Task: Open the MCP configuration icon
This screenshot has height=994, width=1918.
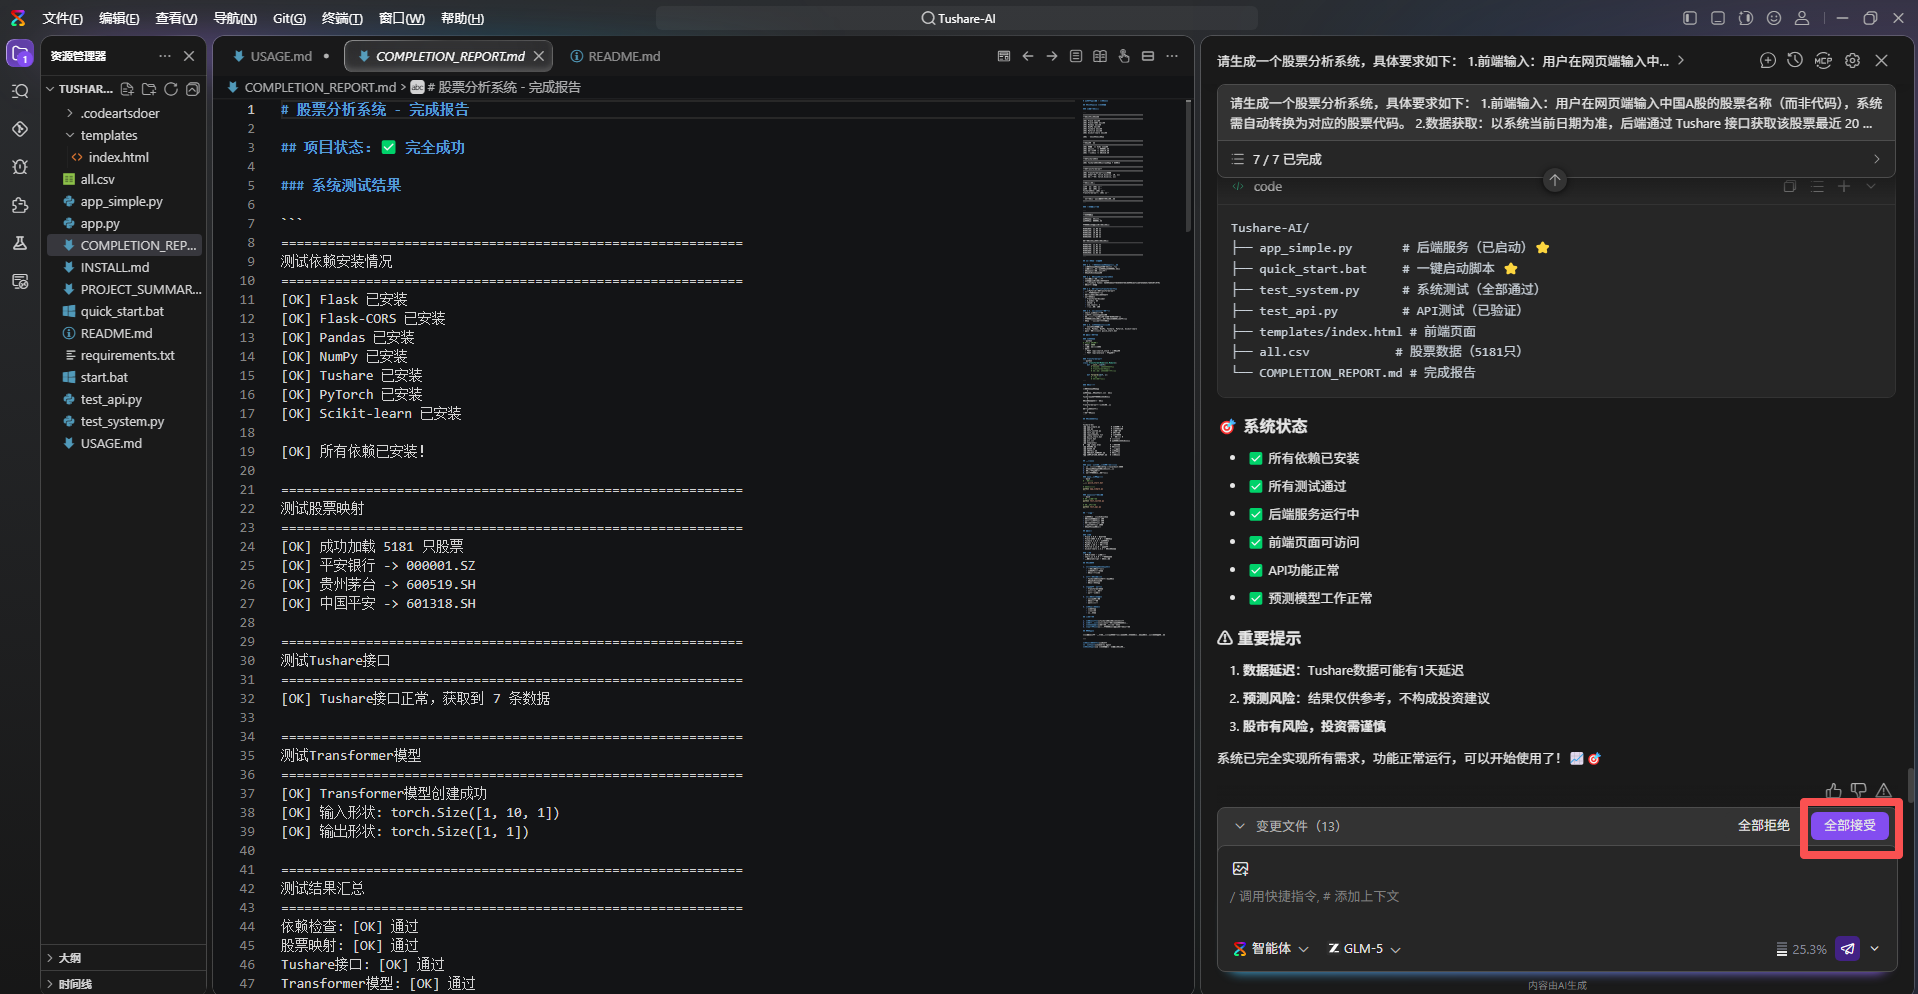Action: [x=1823, y=61]
